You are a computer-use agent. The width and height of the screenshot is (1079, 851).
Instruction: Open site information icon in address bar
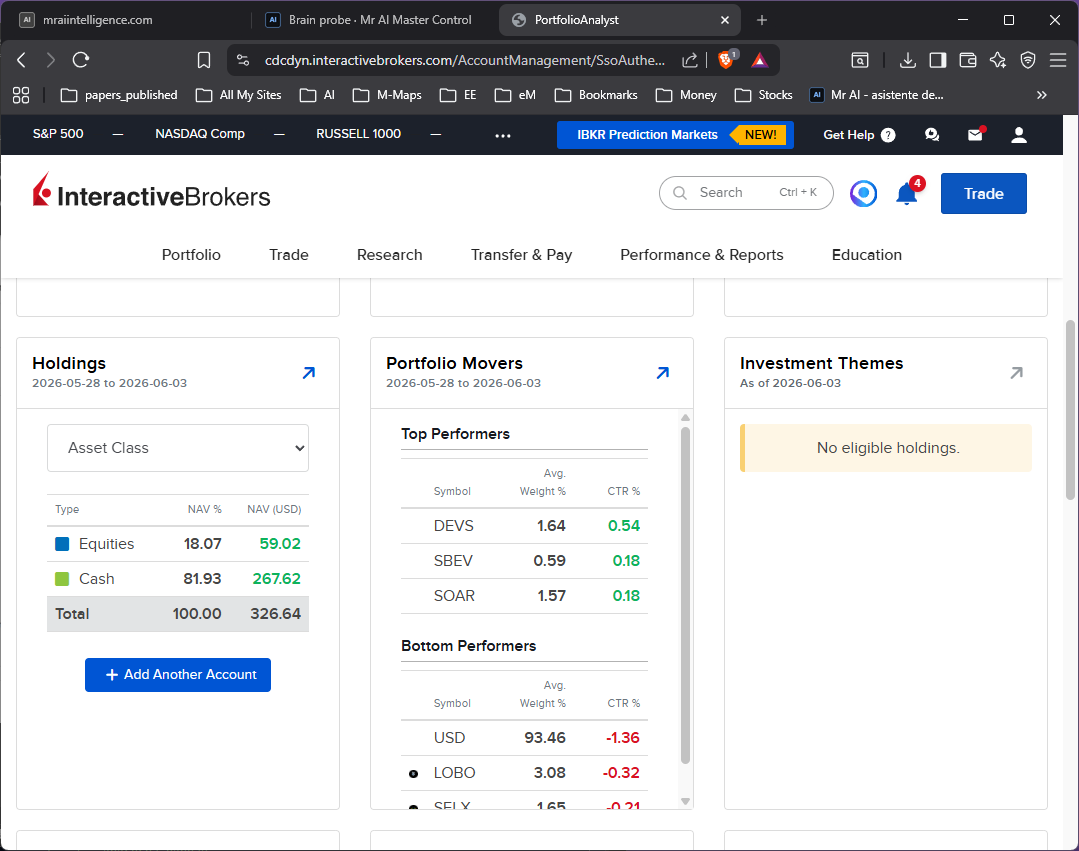pyautogui.click(x=243, y=60)
